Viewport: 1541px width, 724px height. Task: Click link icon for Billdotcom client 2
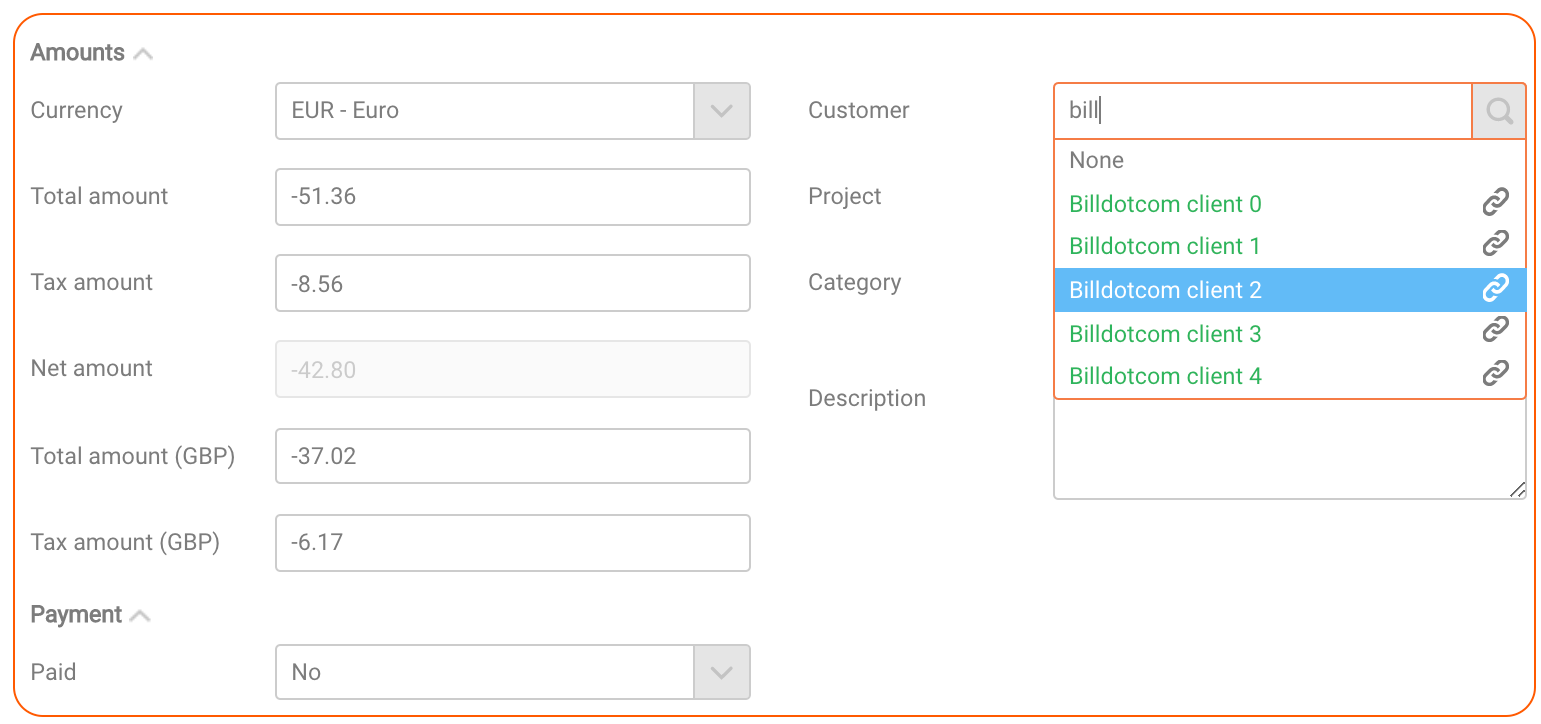click(x=1495, y=289)
